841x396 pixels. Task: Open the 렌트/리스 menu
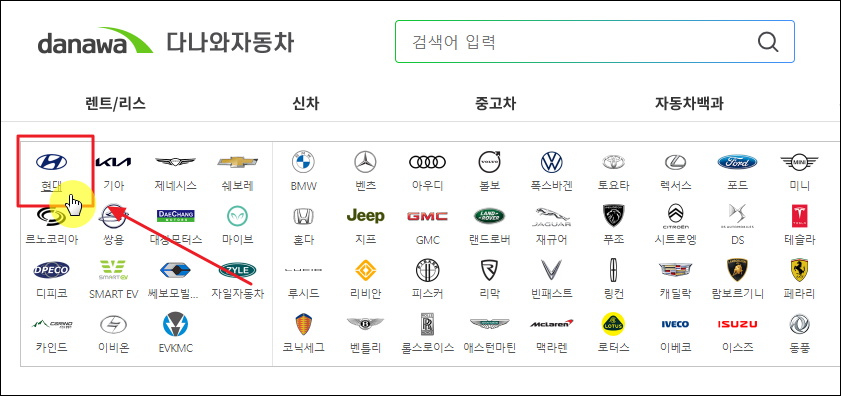point(115,103)
